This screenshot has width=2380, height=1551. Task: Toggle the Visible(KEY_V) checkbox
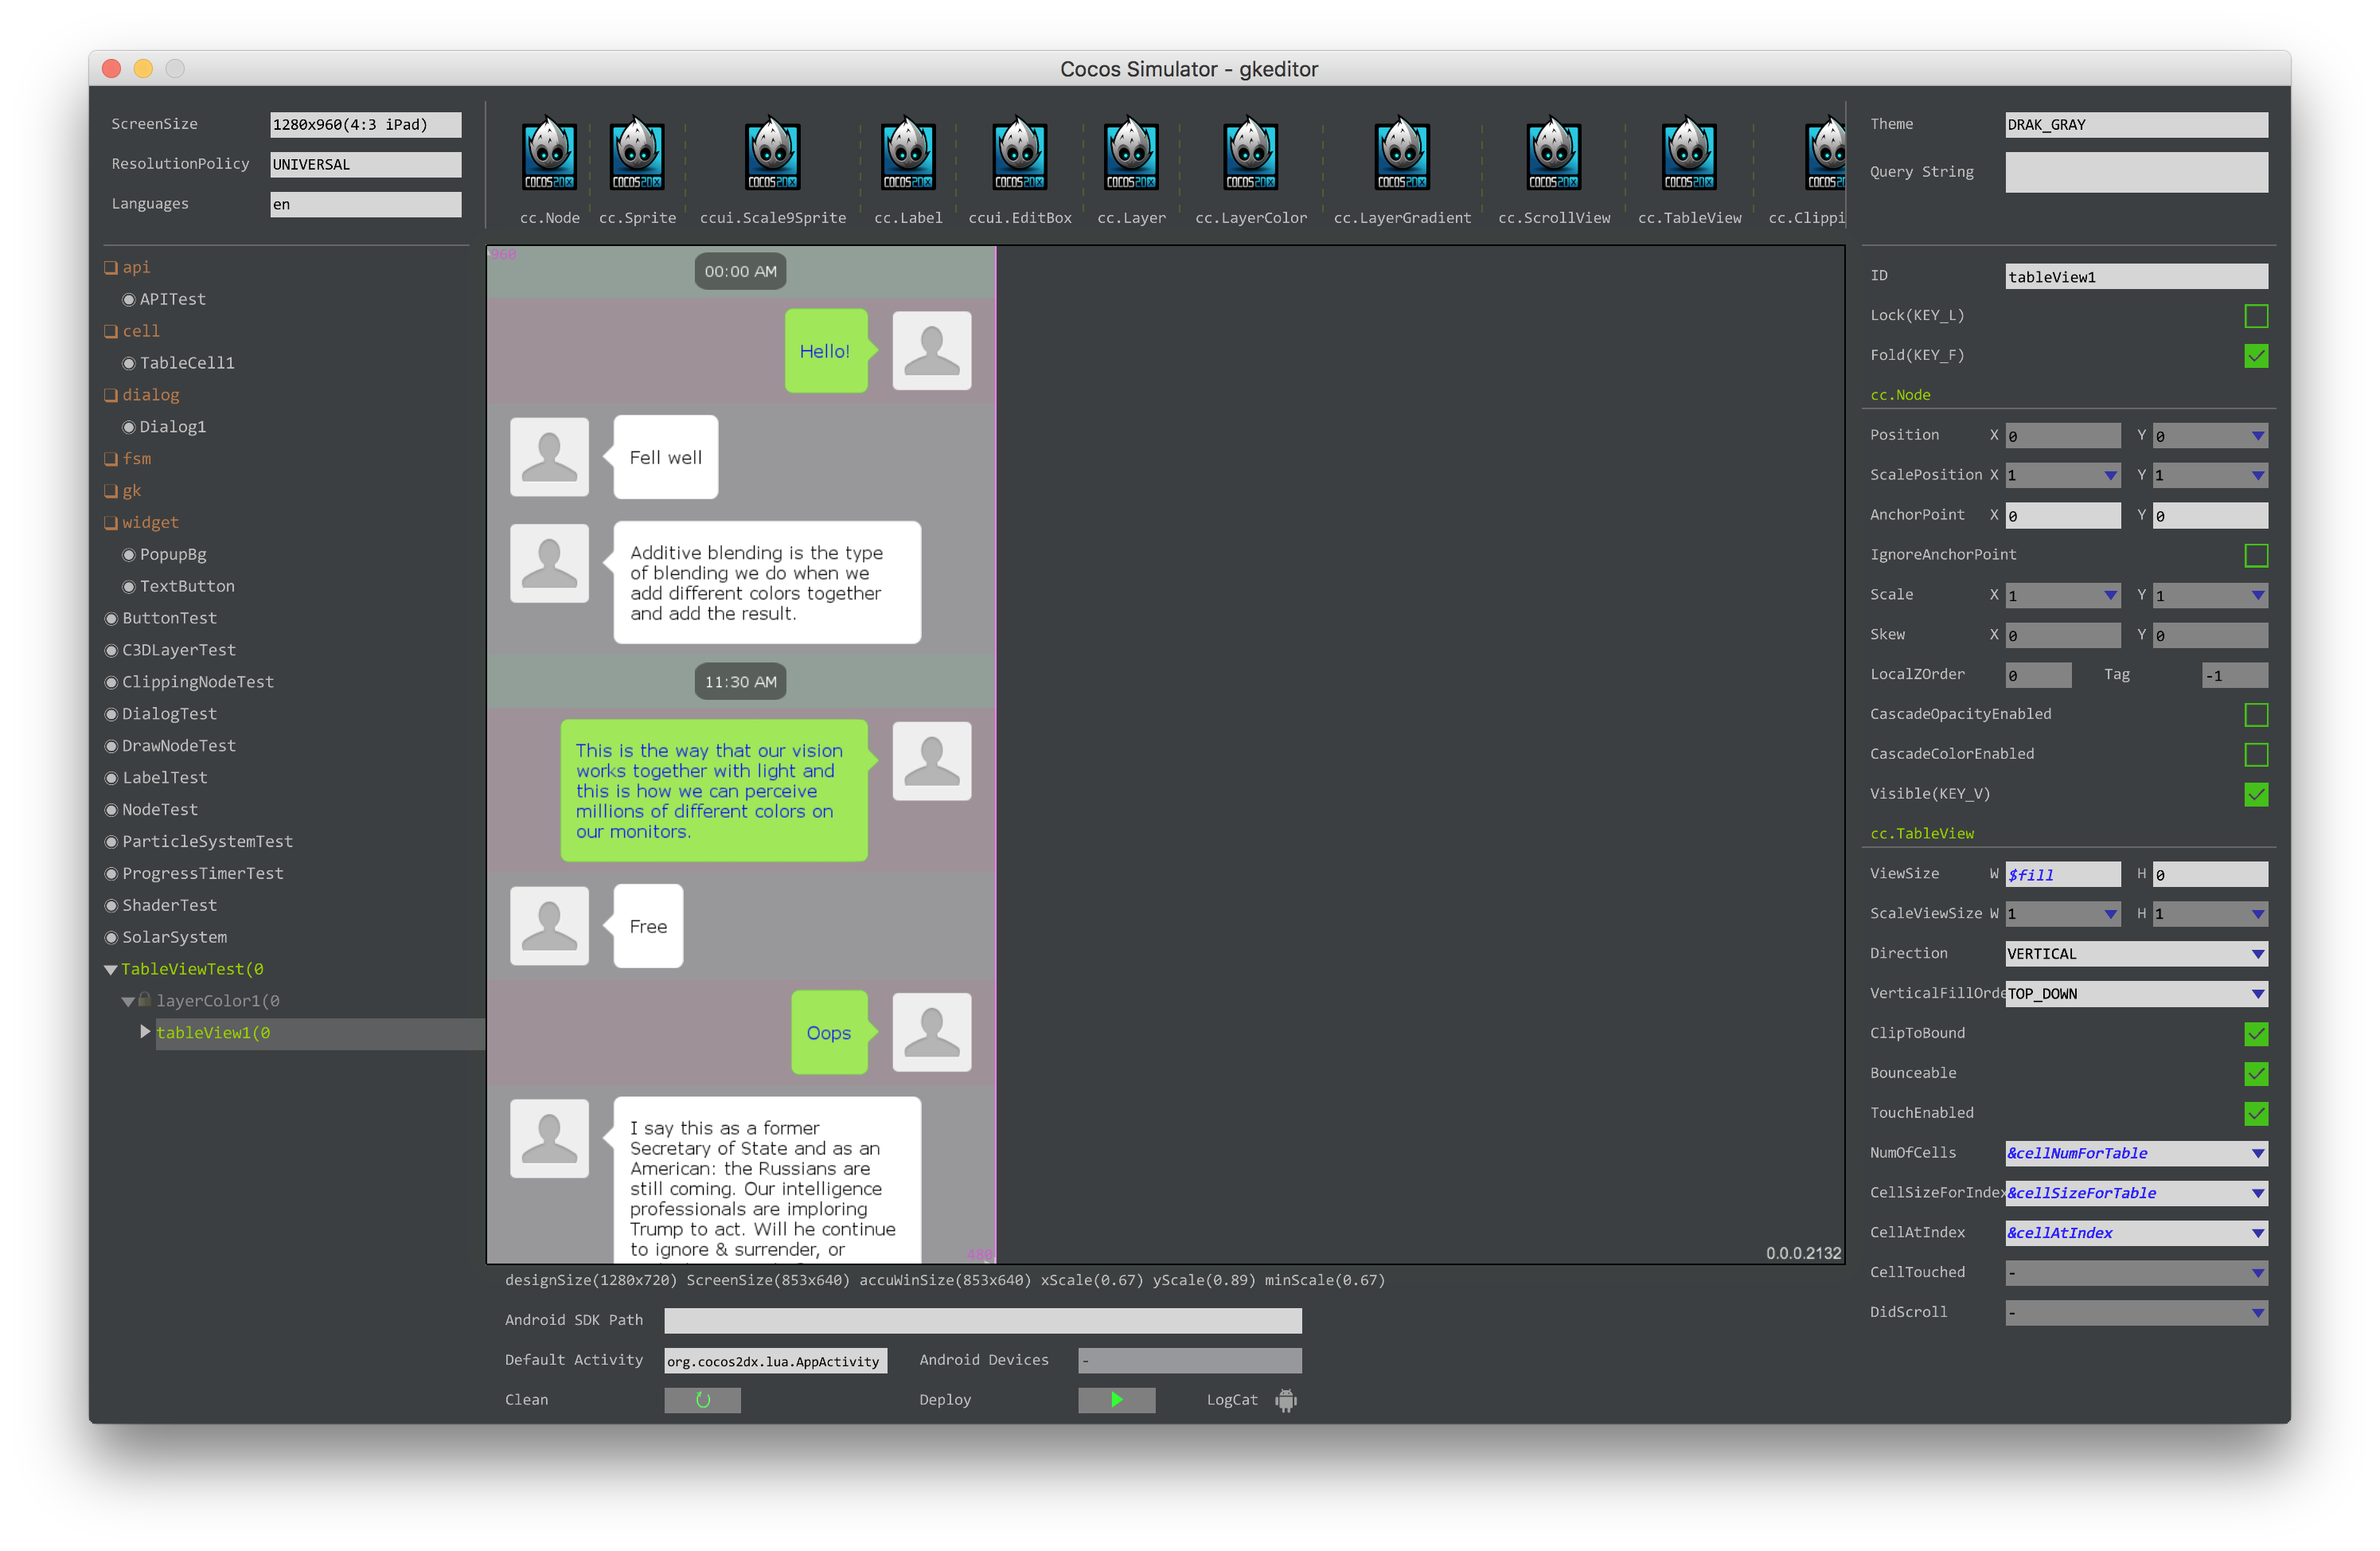point(2255,794)
